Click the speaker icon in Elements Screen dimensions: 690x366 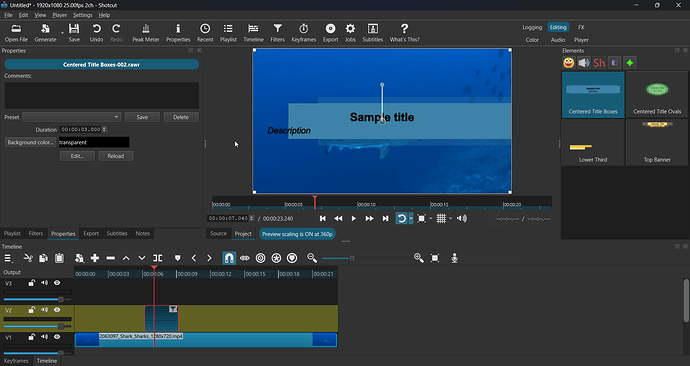click(584, 63)
